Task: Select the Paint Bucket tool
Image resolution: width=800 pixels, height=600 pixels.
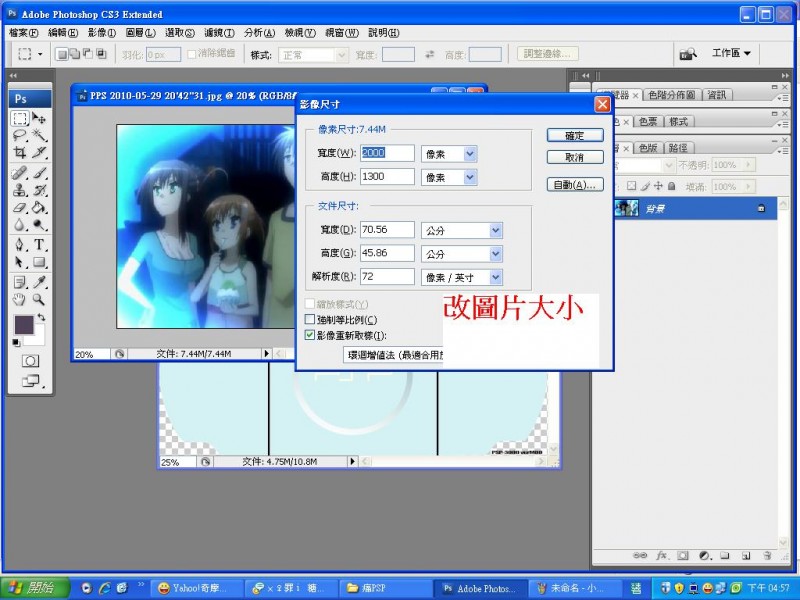Action: (x=39, y=208)
